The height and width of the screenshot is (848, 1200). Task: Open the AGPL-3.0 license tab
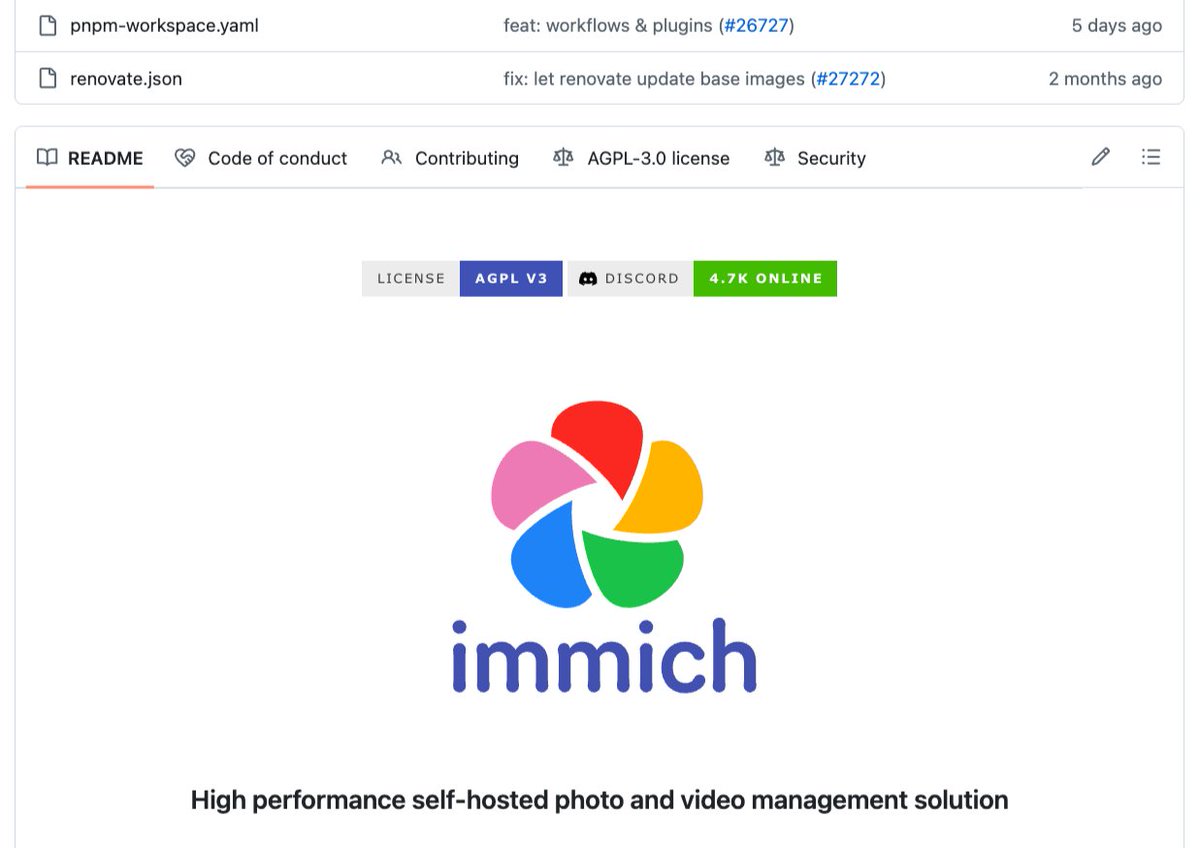[641, 158]
